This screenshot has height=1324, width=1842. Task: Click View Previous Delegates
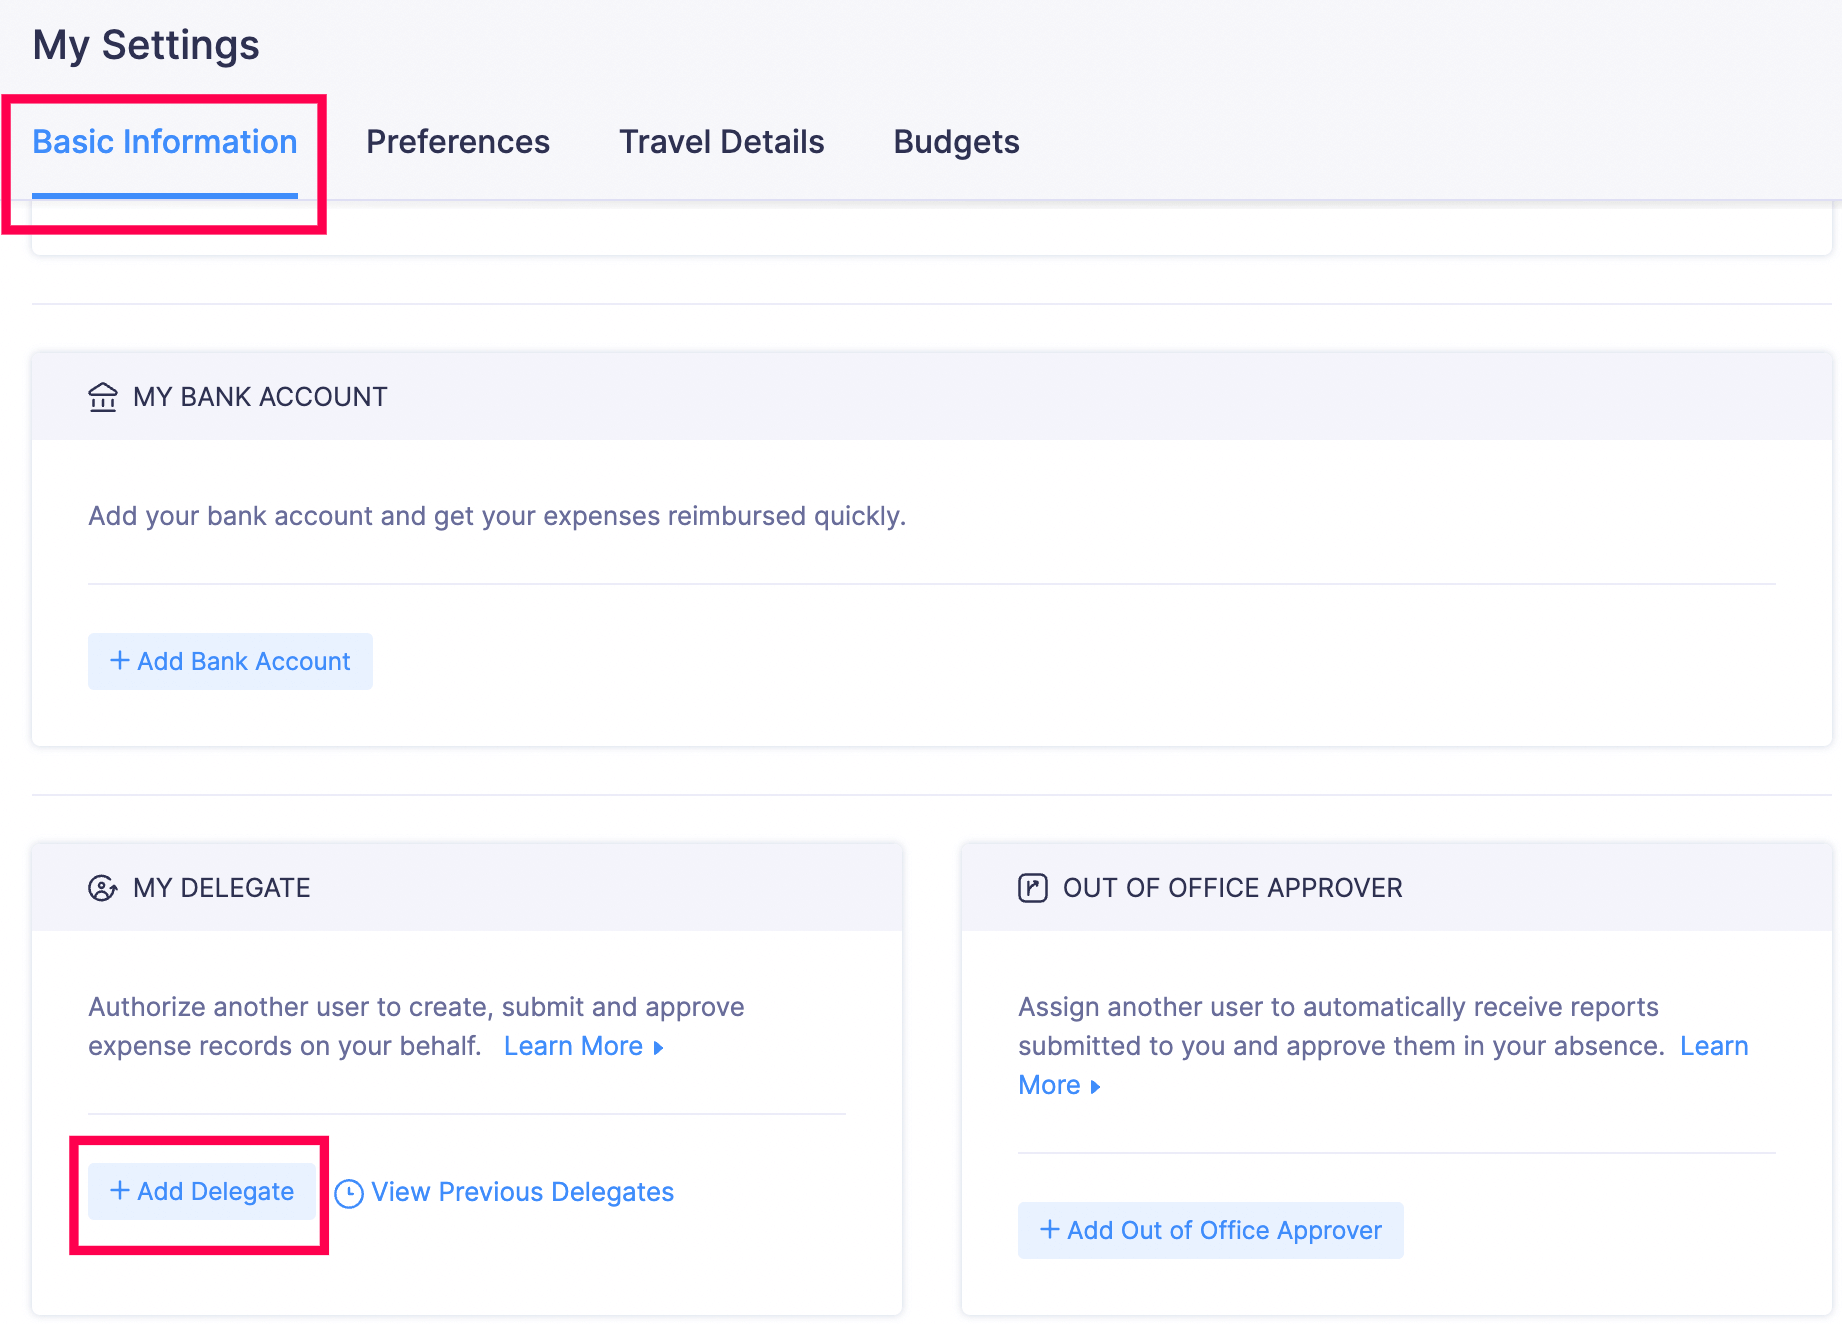pyautogui.click(x=521, y=1191)
